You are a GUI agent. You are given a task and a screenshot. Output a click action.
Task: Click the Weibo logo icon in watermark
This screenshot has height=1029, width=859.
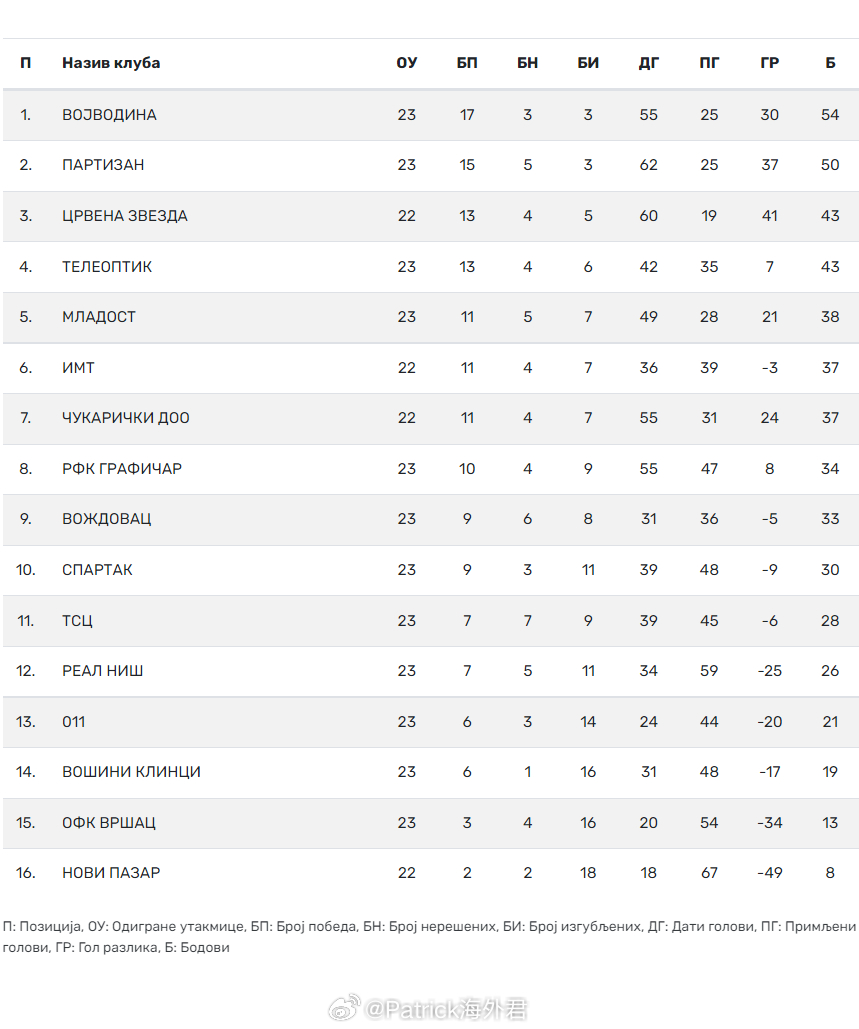[345, 1009]
